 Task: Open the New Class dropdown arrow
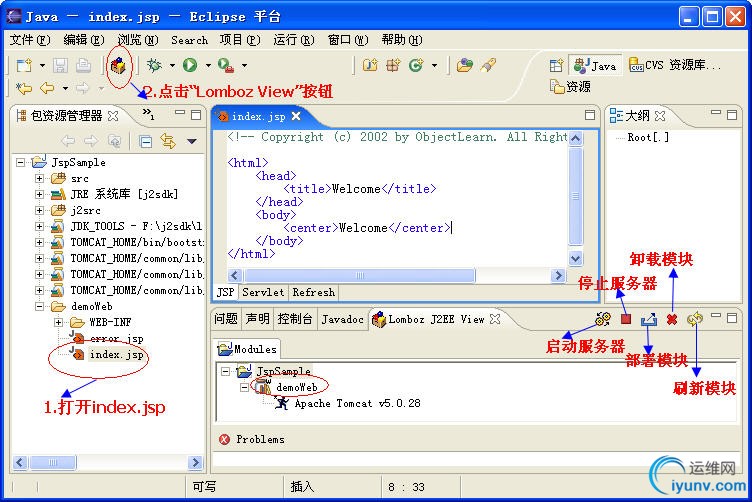coord(435,65)
